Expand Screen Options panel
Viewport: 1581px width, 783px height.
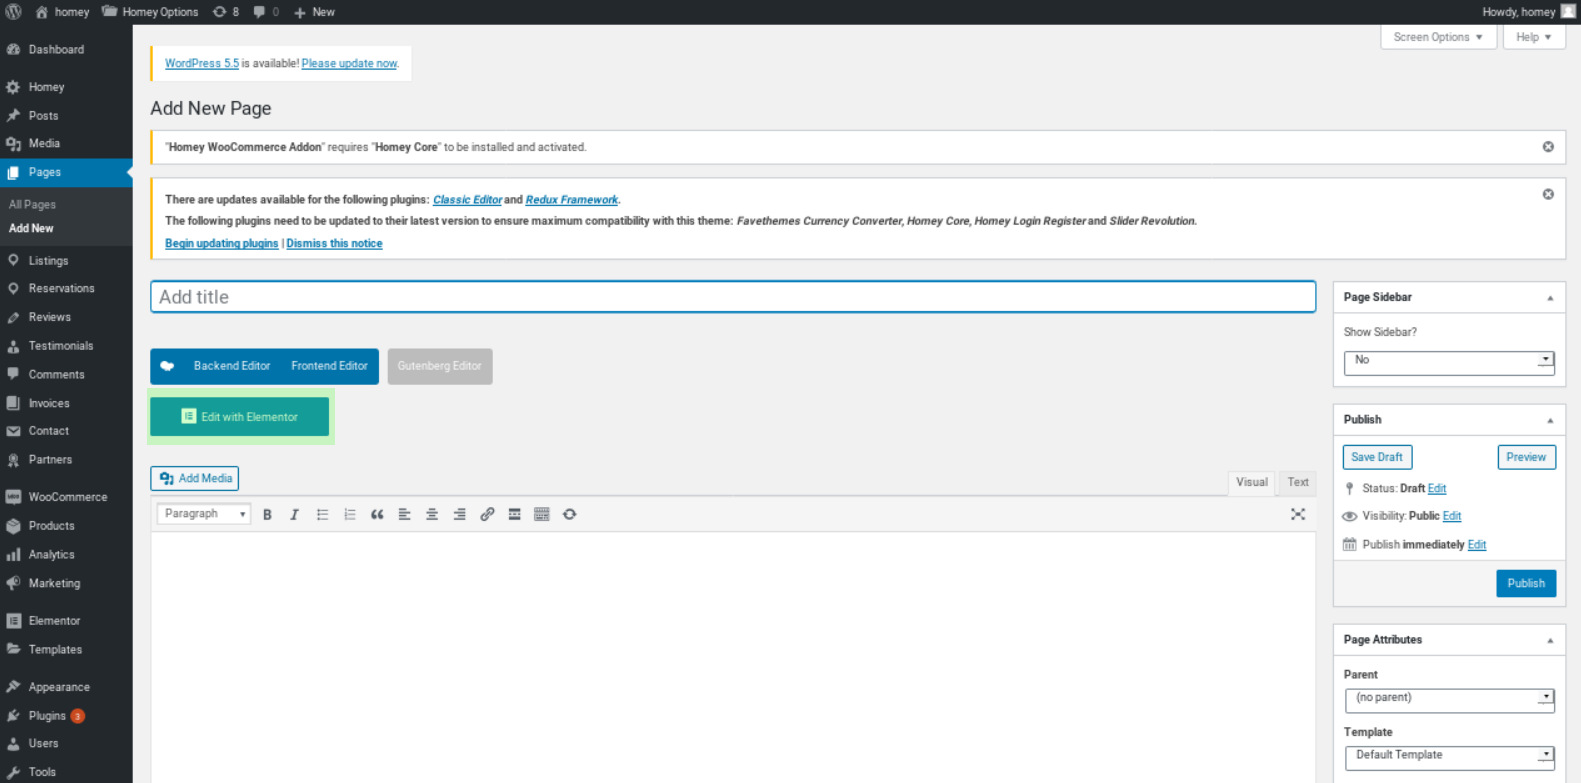click(1438, 37)
